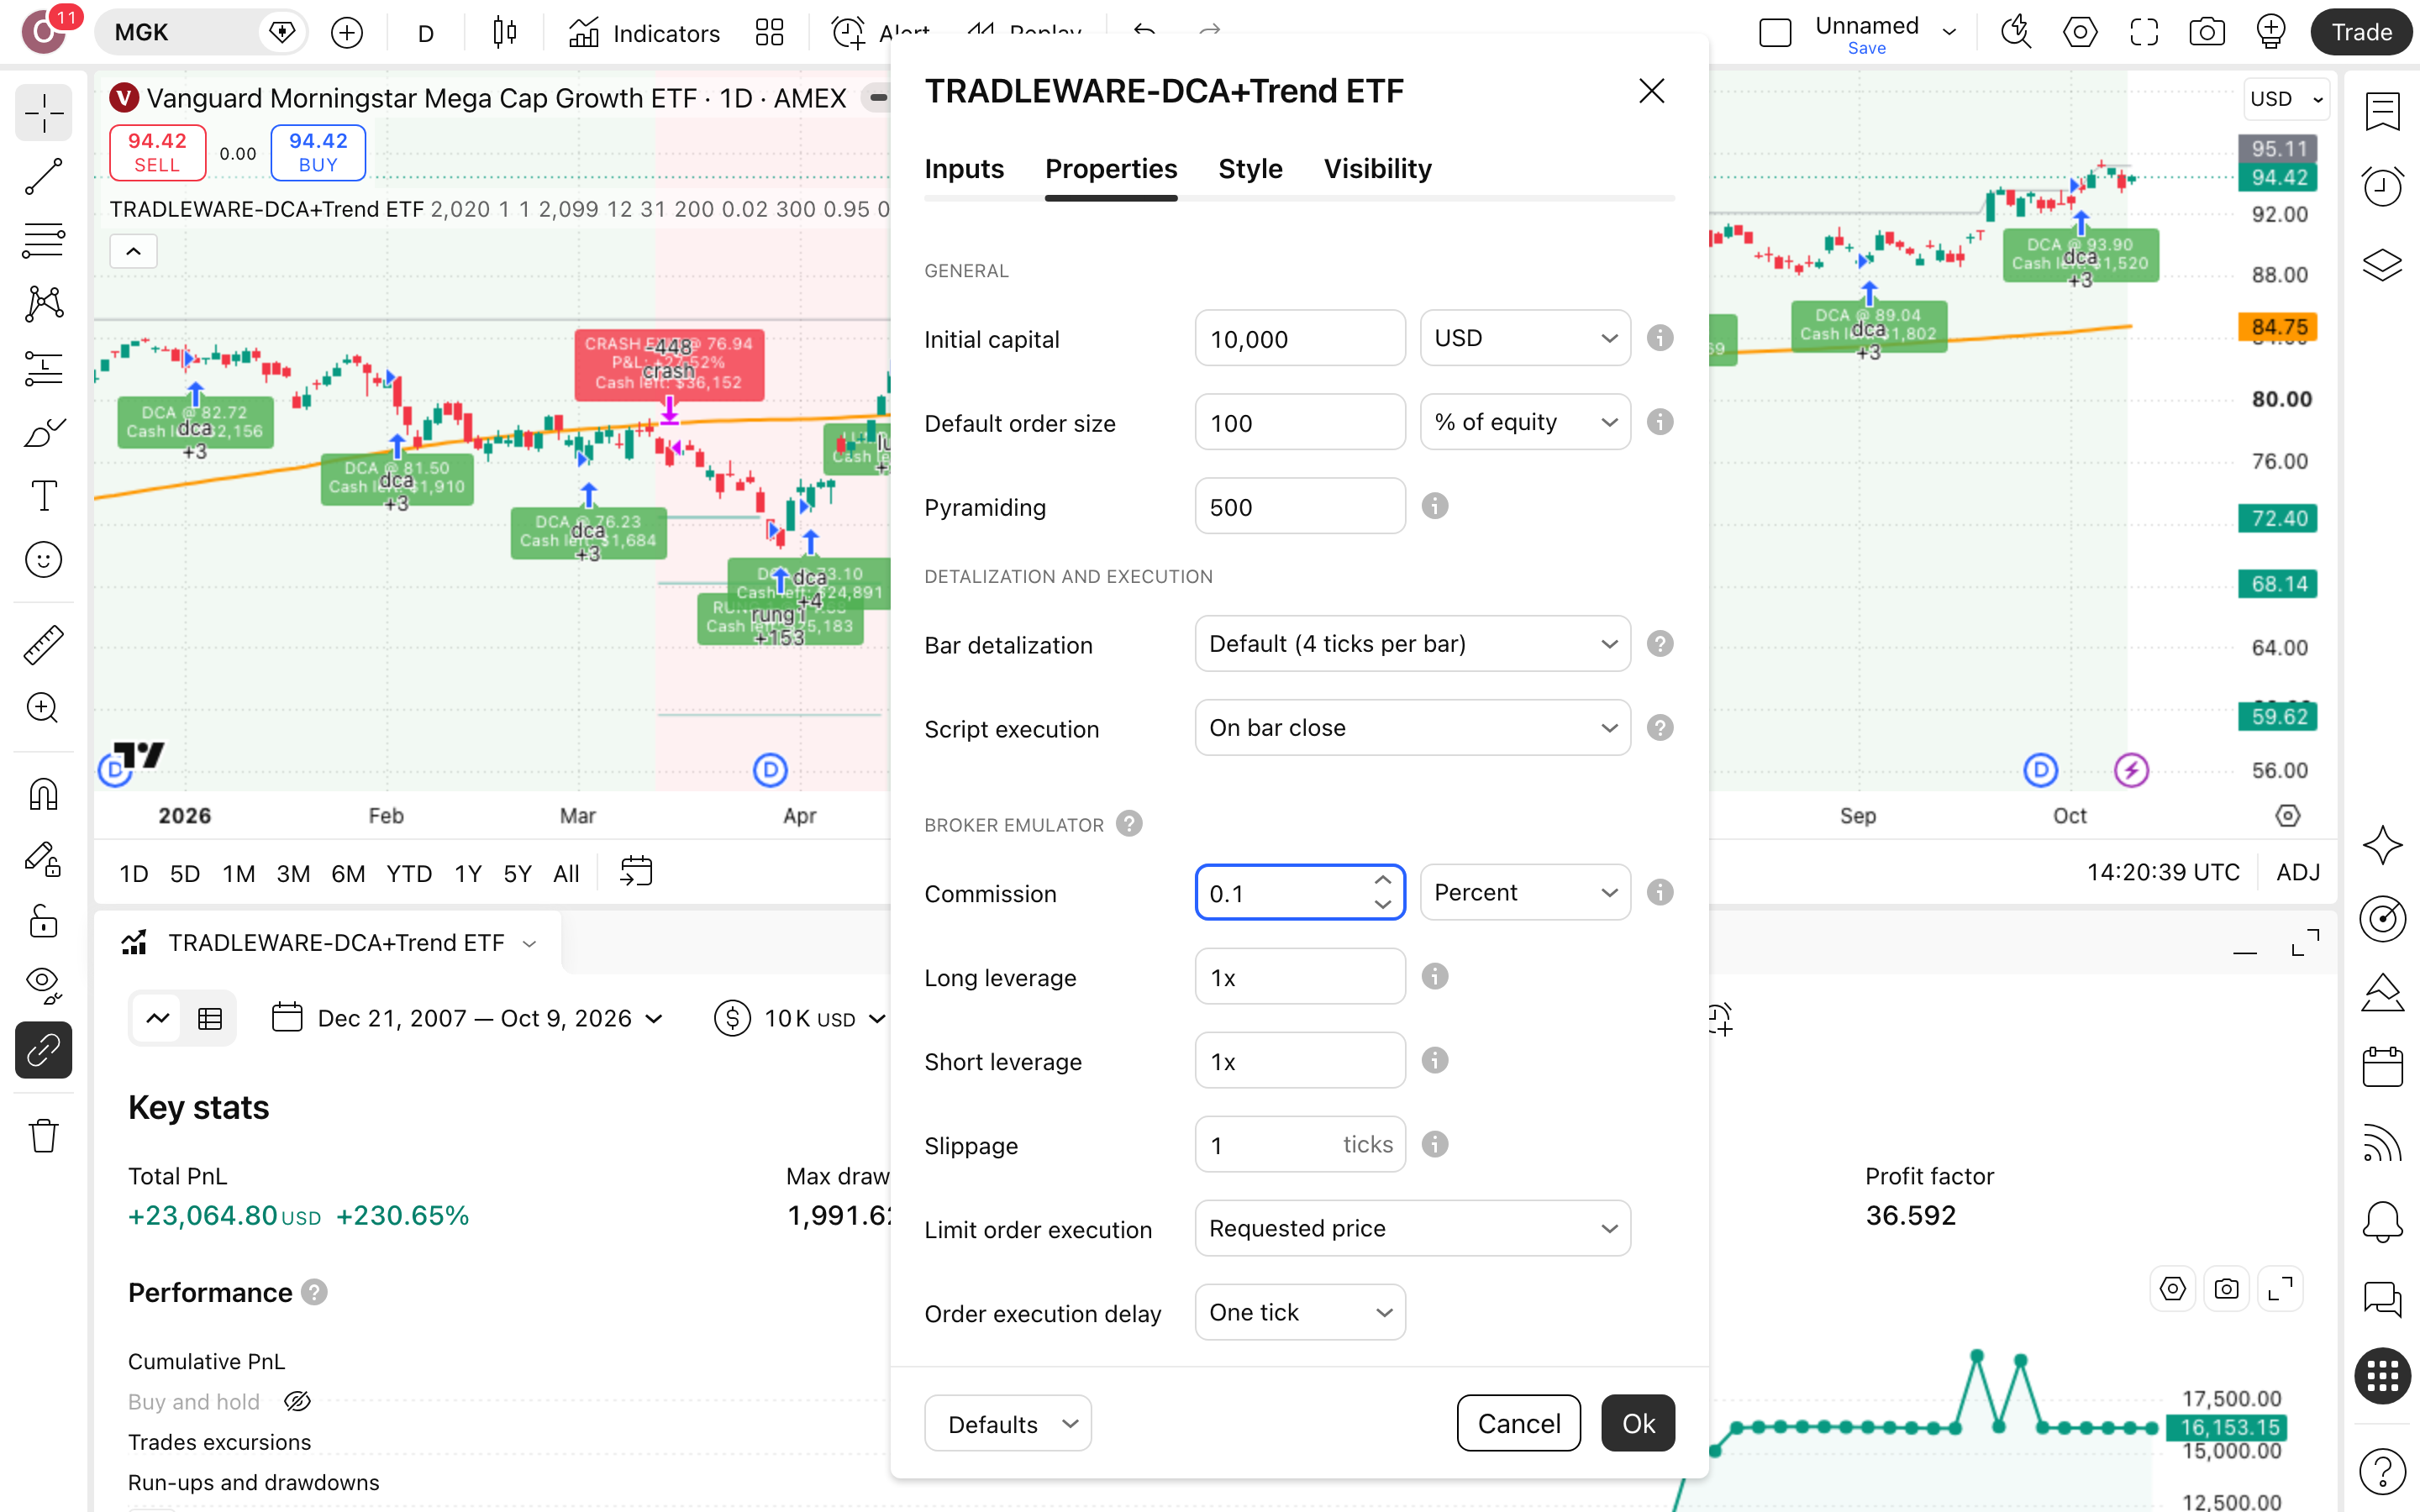This screenshot has width=2420, height=1512.
Task: Click the go-to-date calendar icon
Action: [x=636, y=872]
